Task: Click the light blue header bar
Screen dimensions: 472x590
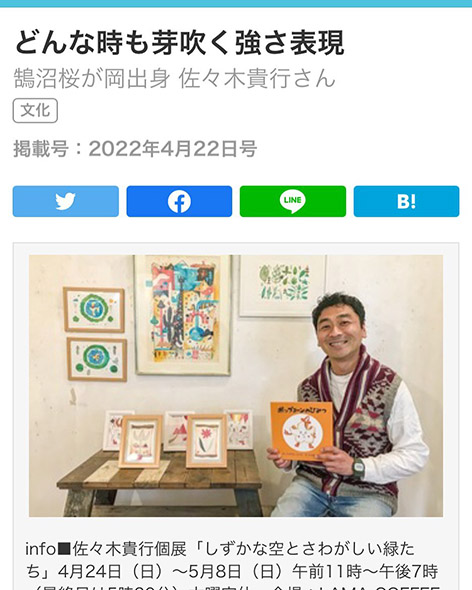Action: click(236, 3)
